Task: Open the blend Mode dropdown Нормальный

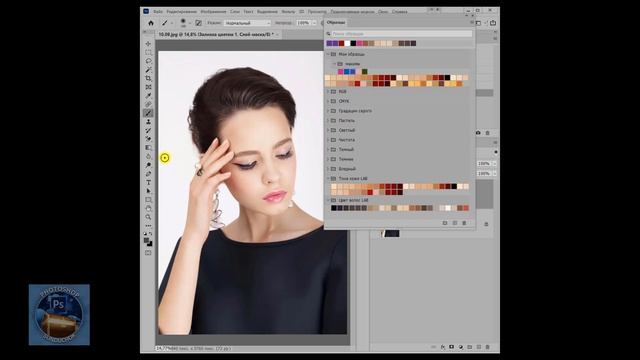Action: click(x=247, y=23)
